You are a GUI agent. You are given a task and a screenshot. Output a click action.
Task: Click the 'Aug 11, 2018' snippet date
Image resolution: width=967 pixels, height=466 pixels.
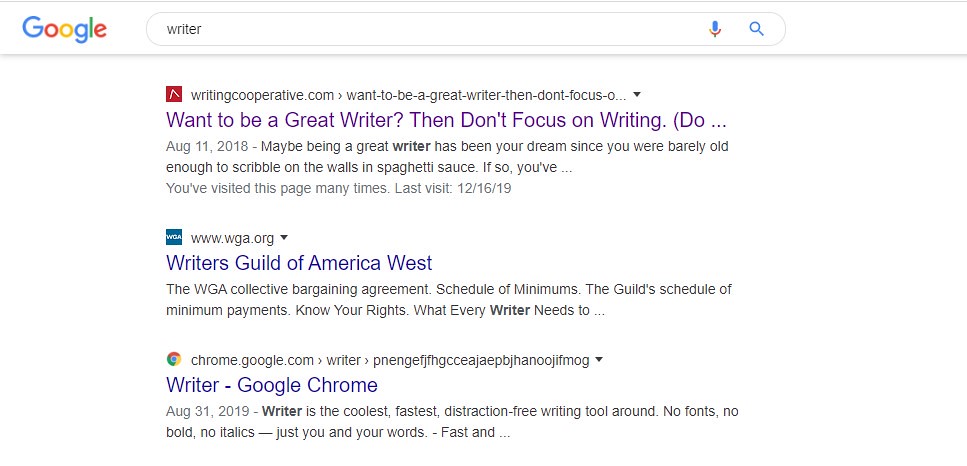click(x=207, y=147)
